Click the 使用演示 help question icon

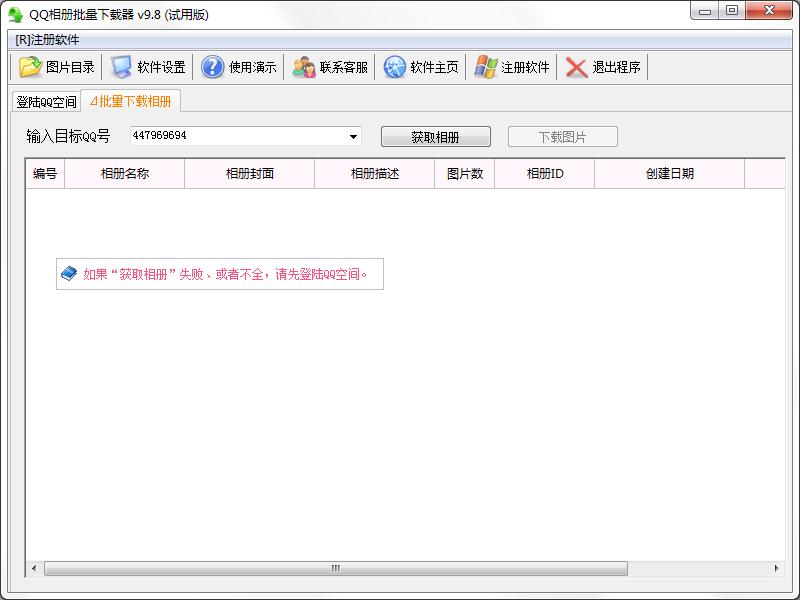pyautogui.click(x=212, y=67)
